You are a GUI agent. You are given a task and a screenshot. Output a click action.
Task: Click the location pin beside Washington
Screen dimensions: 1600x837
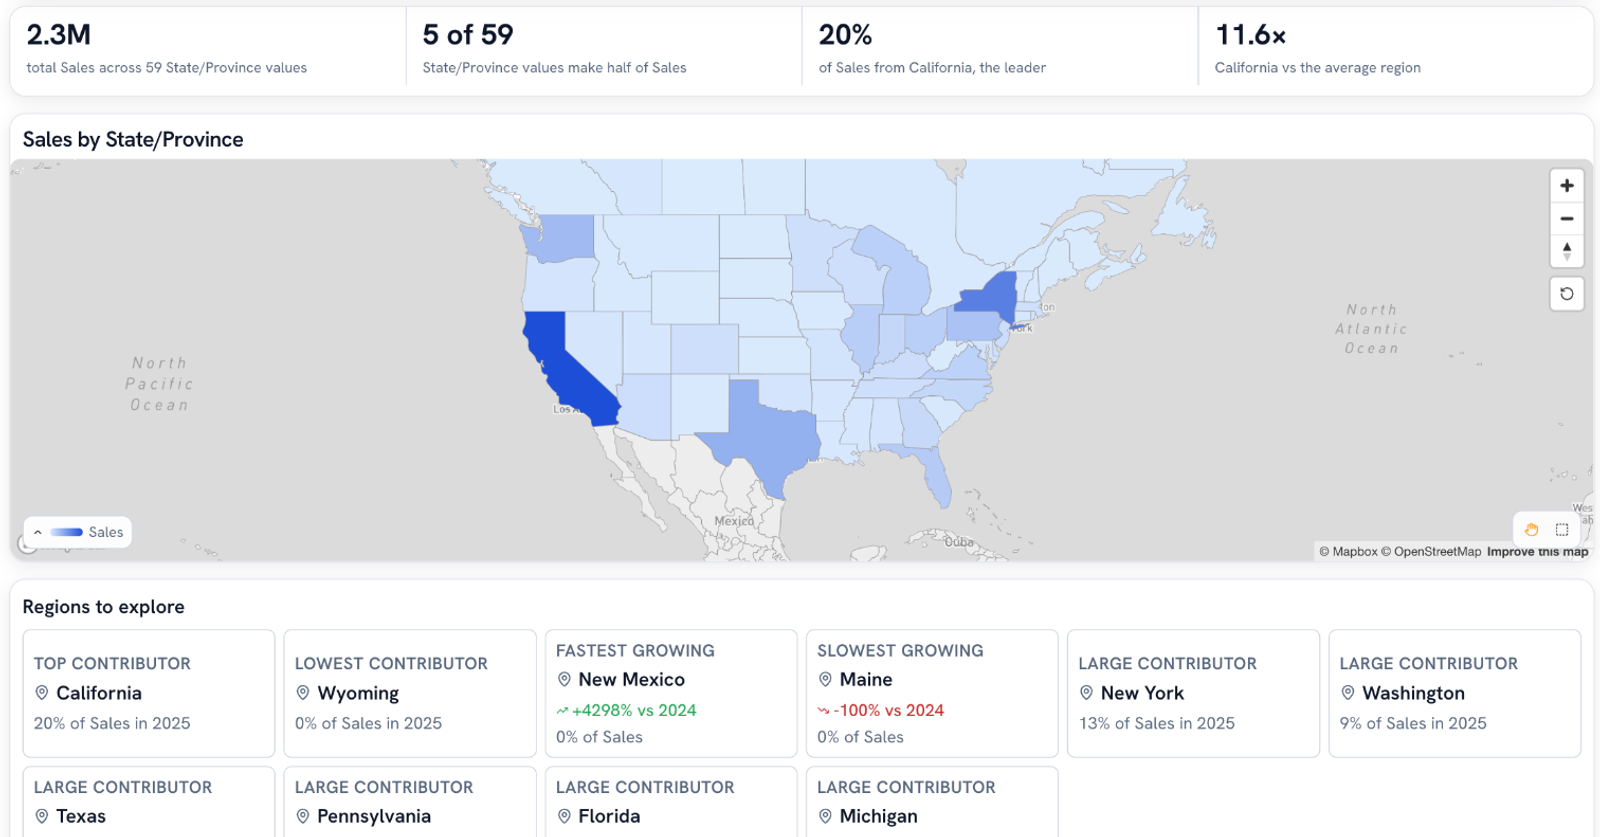coord(1348,693)
